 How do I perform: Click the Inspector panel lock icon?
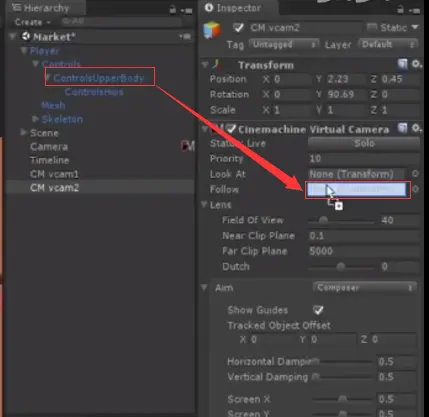(x=400, y=10)
